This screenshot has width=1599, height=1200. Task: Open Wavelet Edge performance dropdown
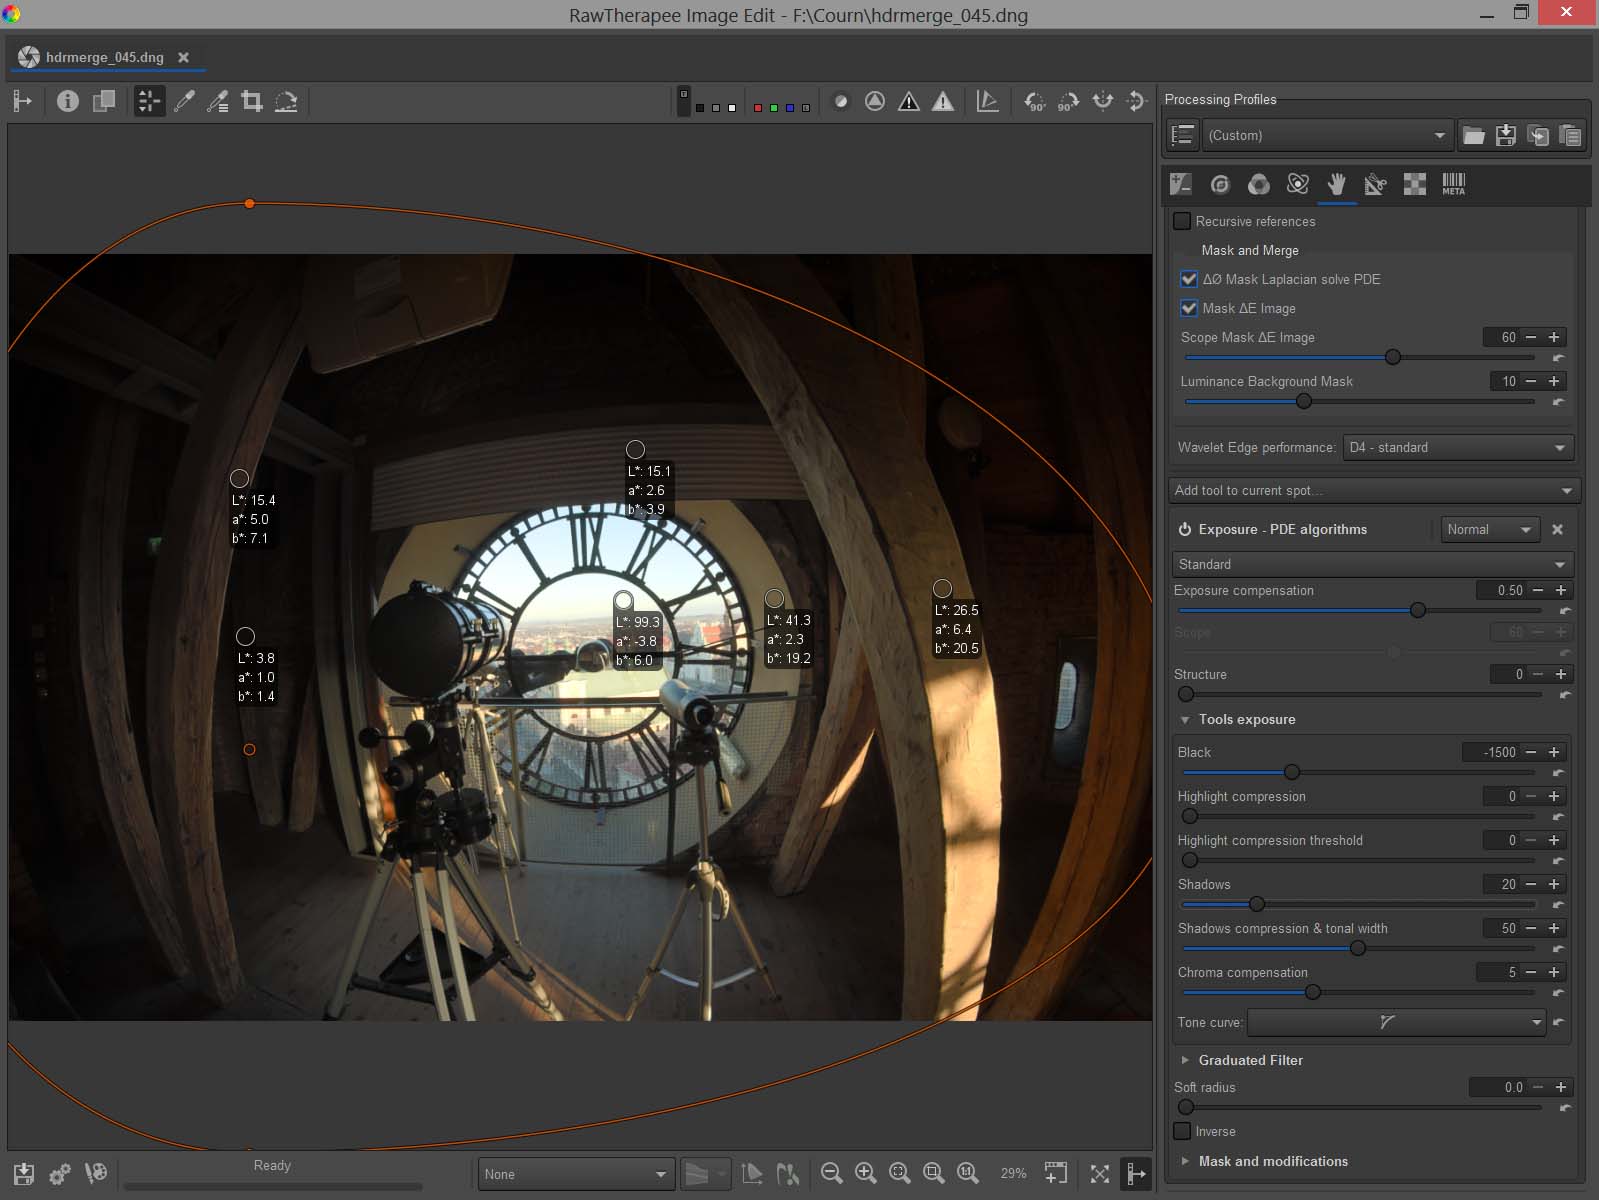1456,447
